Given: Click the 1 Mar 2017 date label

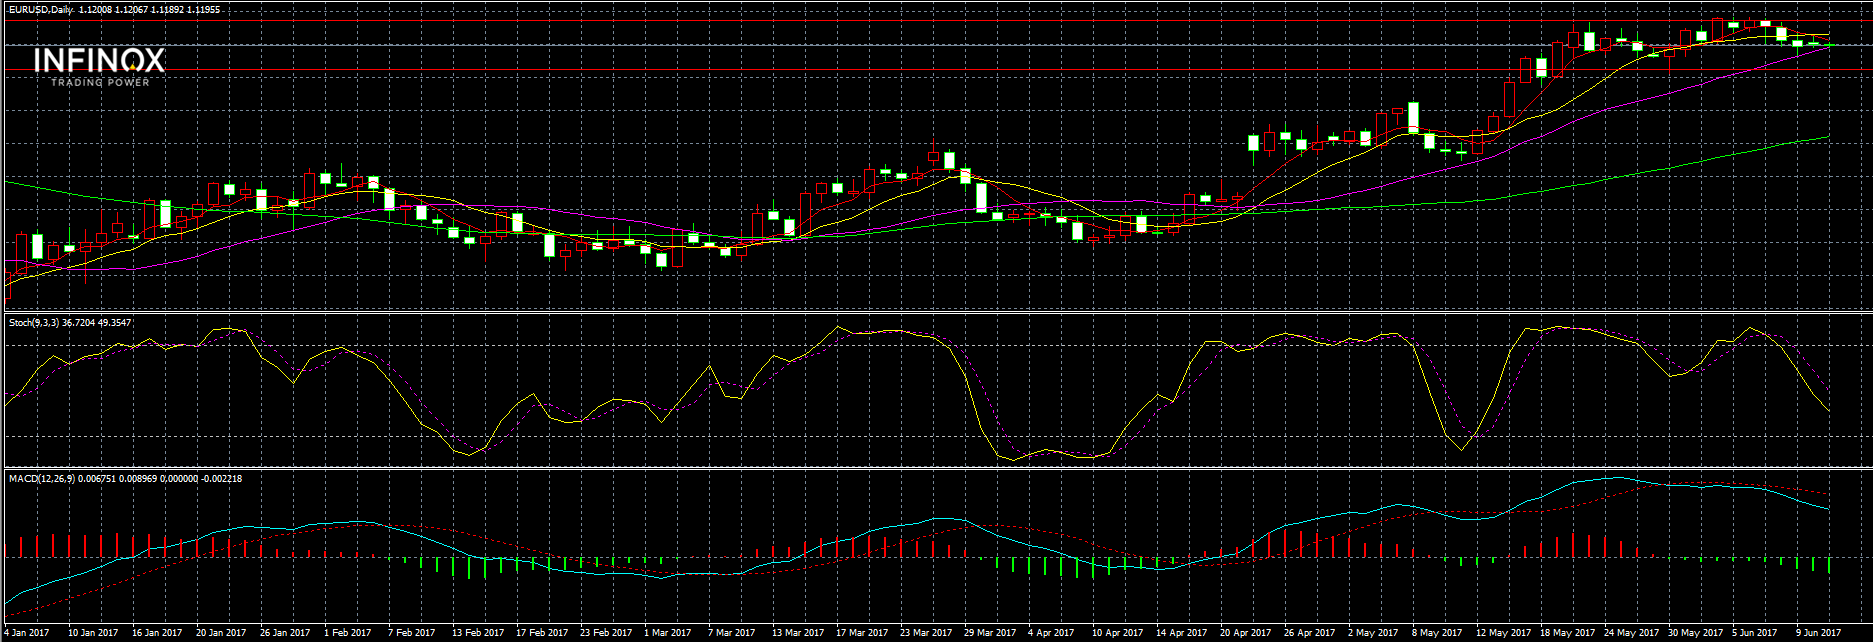Looking at the screenshot, I should pos(667,633).
